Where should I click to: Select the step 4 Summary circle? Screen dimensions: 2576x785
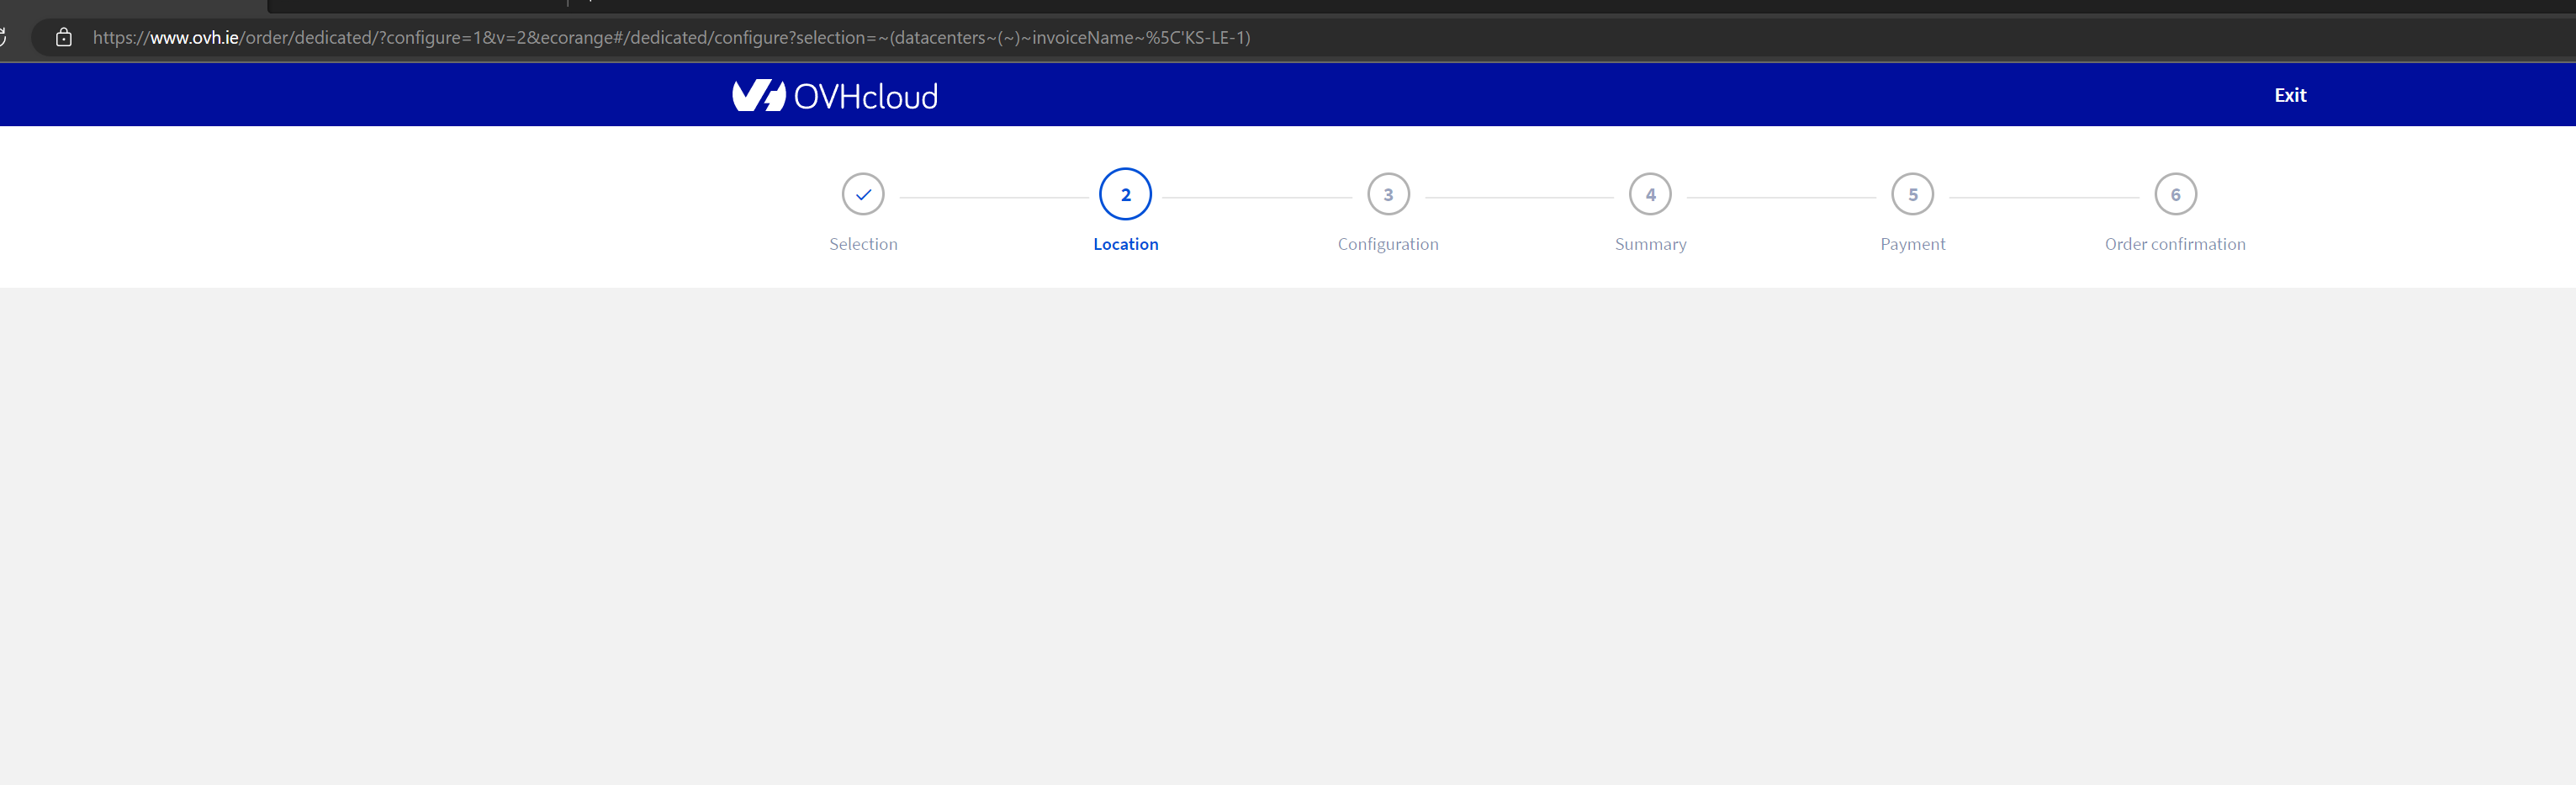tap(1650, 194)
